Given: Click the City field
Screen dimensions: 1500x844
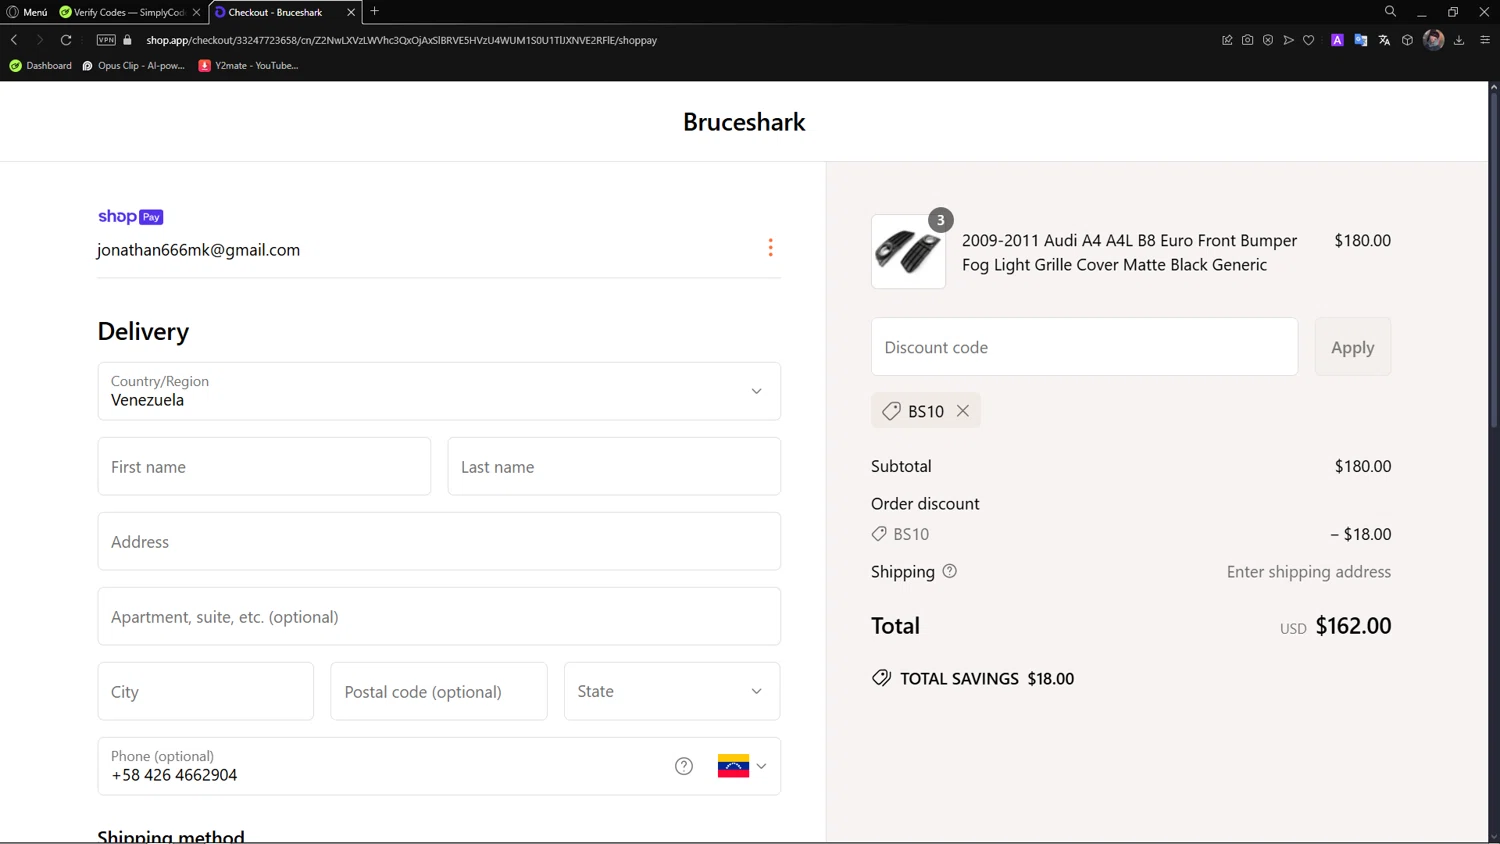Looking at the screenshot, I should (206, 692).
